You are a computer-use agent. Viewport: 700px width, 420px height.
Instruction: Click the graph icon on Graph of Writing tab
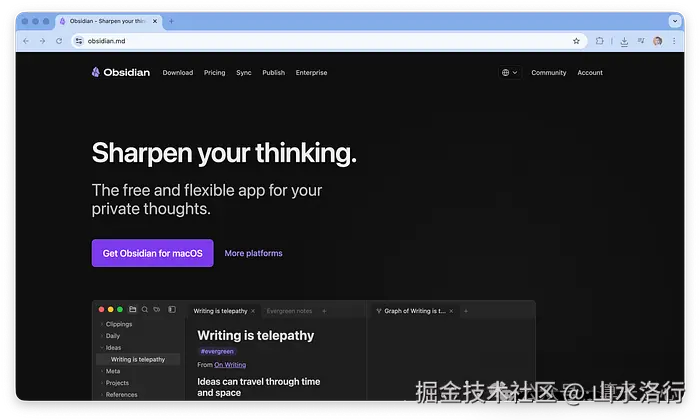click(x=379, y=311)
